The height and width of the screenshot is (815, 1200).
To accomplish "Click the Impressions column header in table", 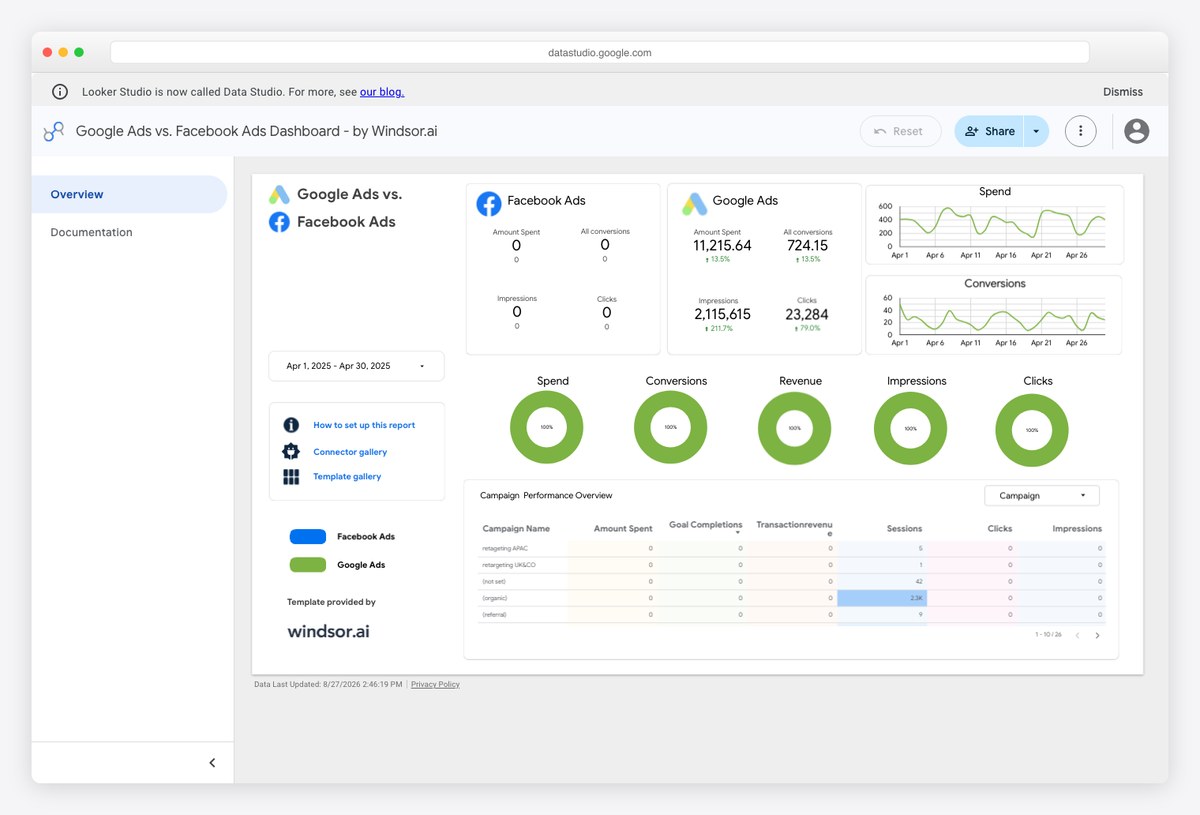I will coord(1077,529).
